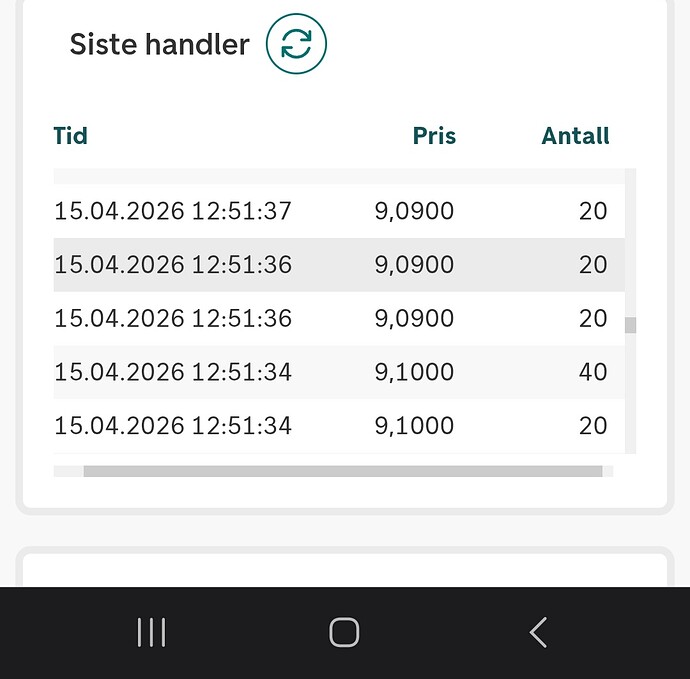The image size is (690, 679).
Task: Click timestamp of the trade with quantity 40
Action: tap(173, 372)
